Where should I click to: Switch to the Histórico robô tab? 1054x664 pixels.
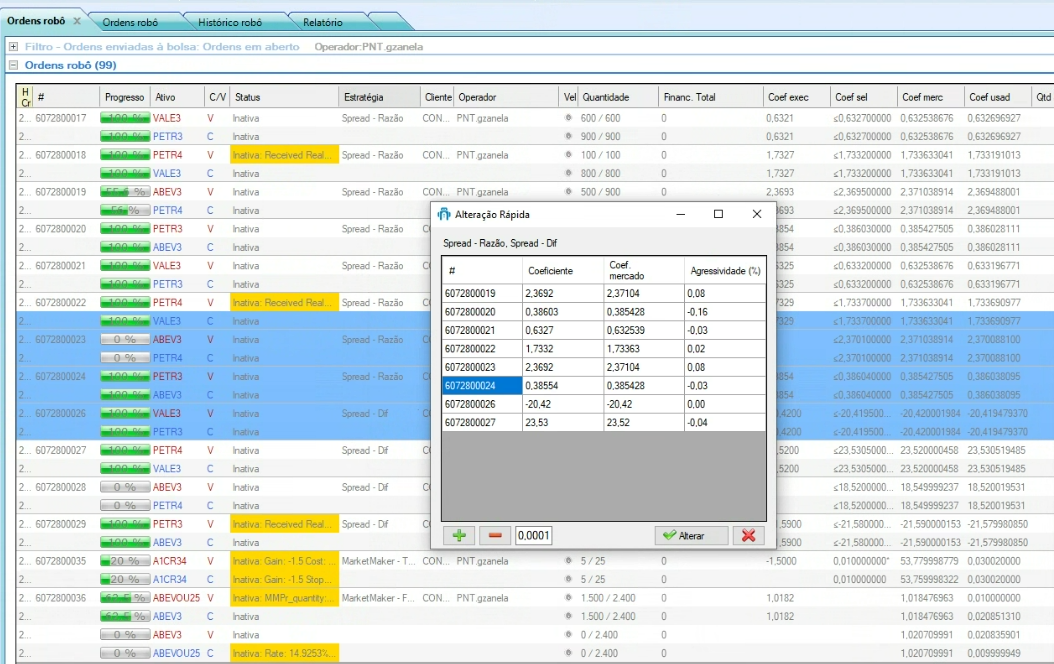(x=230, y=22)
